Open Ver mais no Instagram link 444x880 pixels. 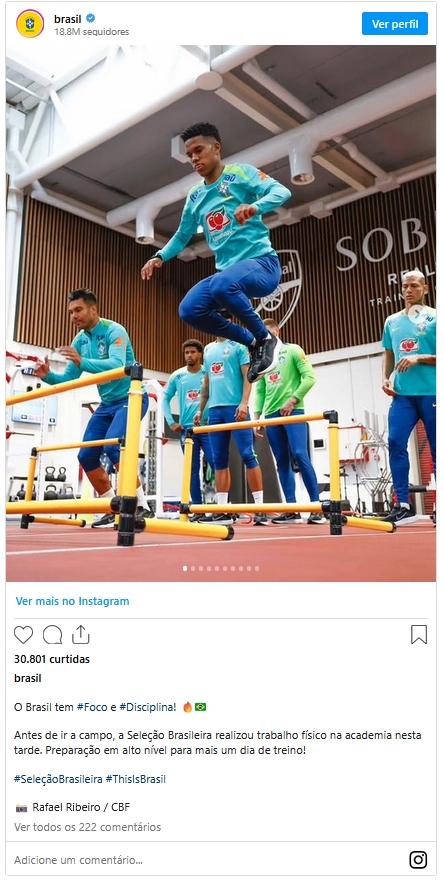coord(72,601)
